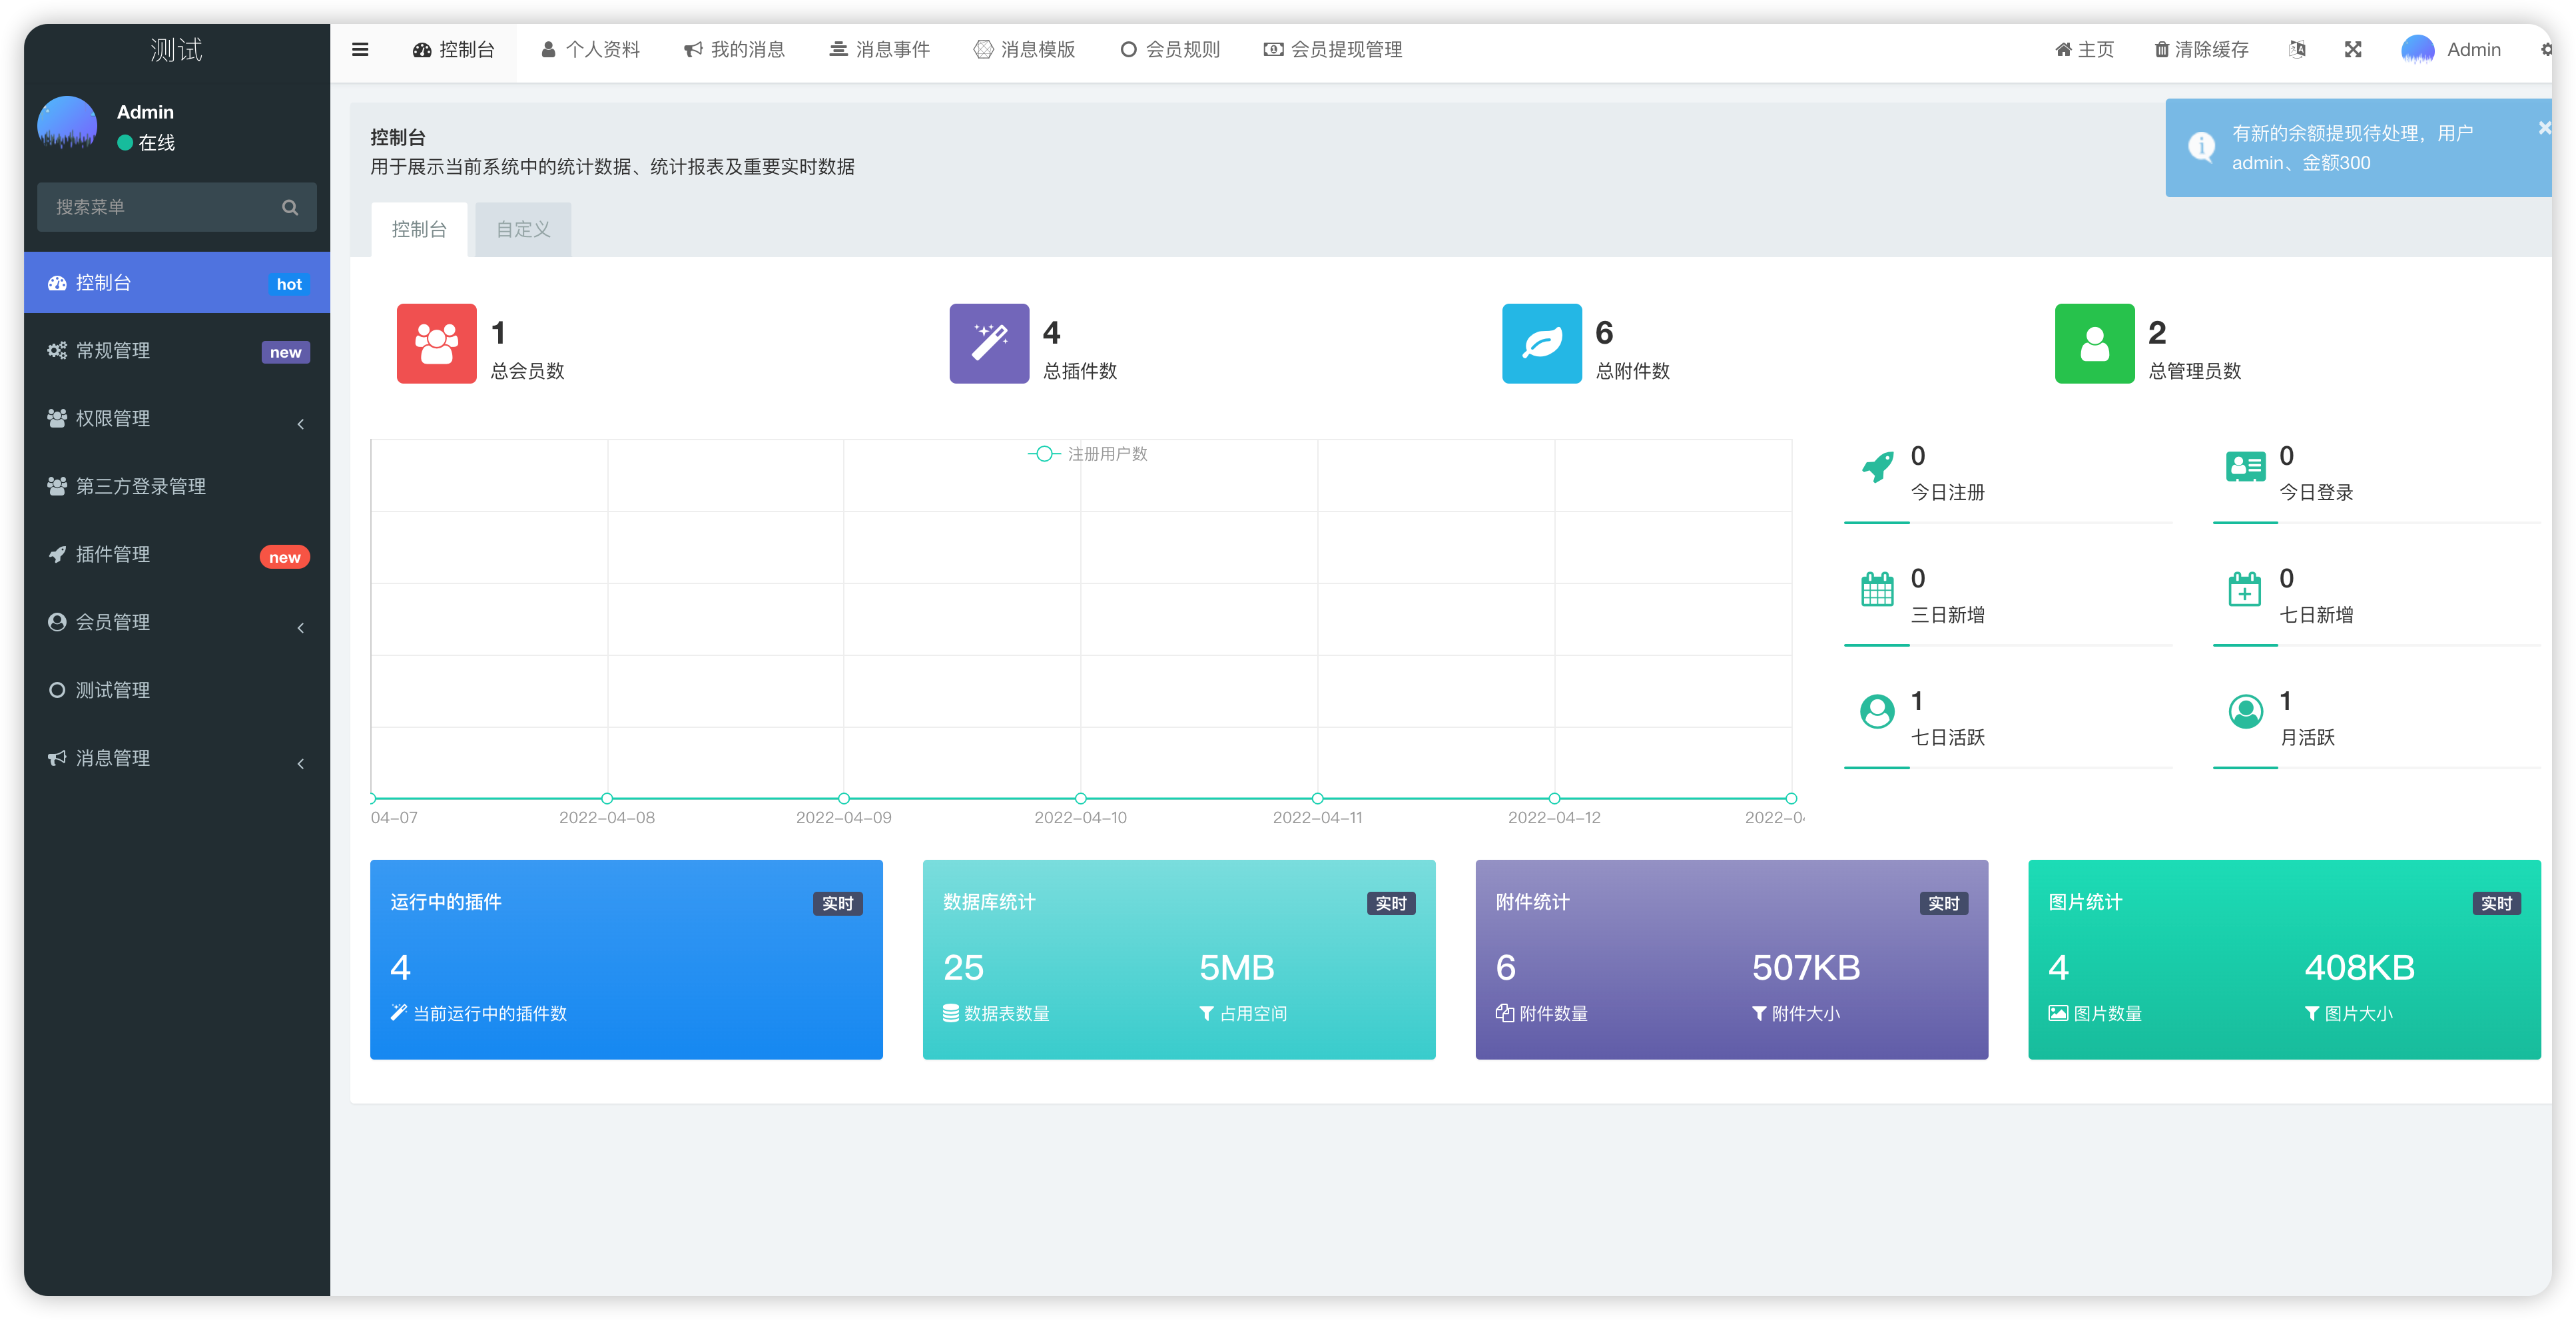
Task: Click the 测试 site title
Action: pos(176,50)
